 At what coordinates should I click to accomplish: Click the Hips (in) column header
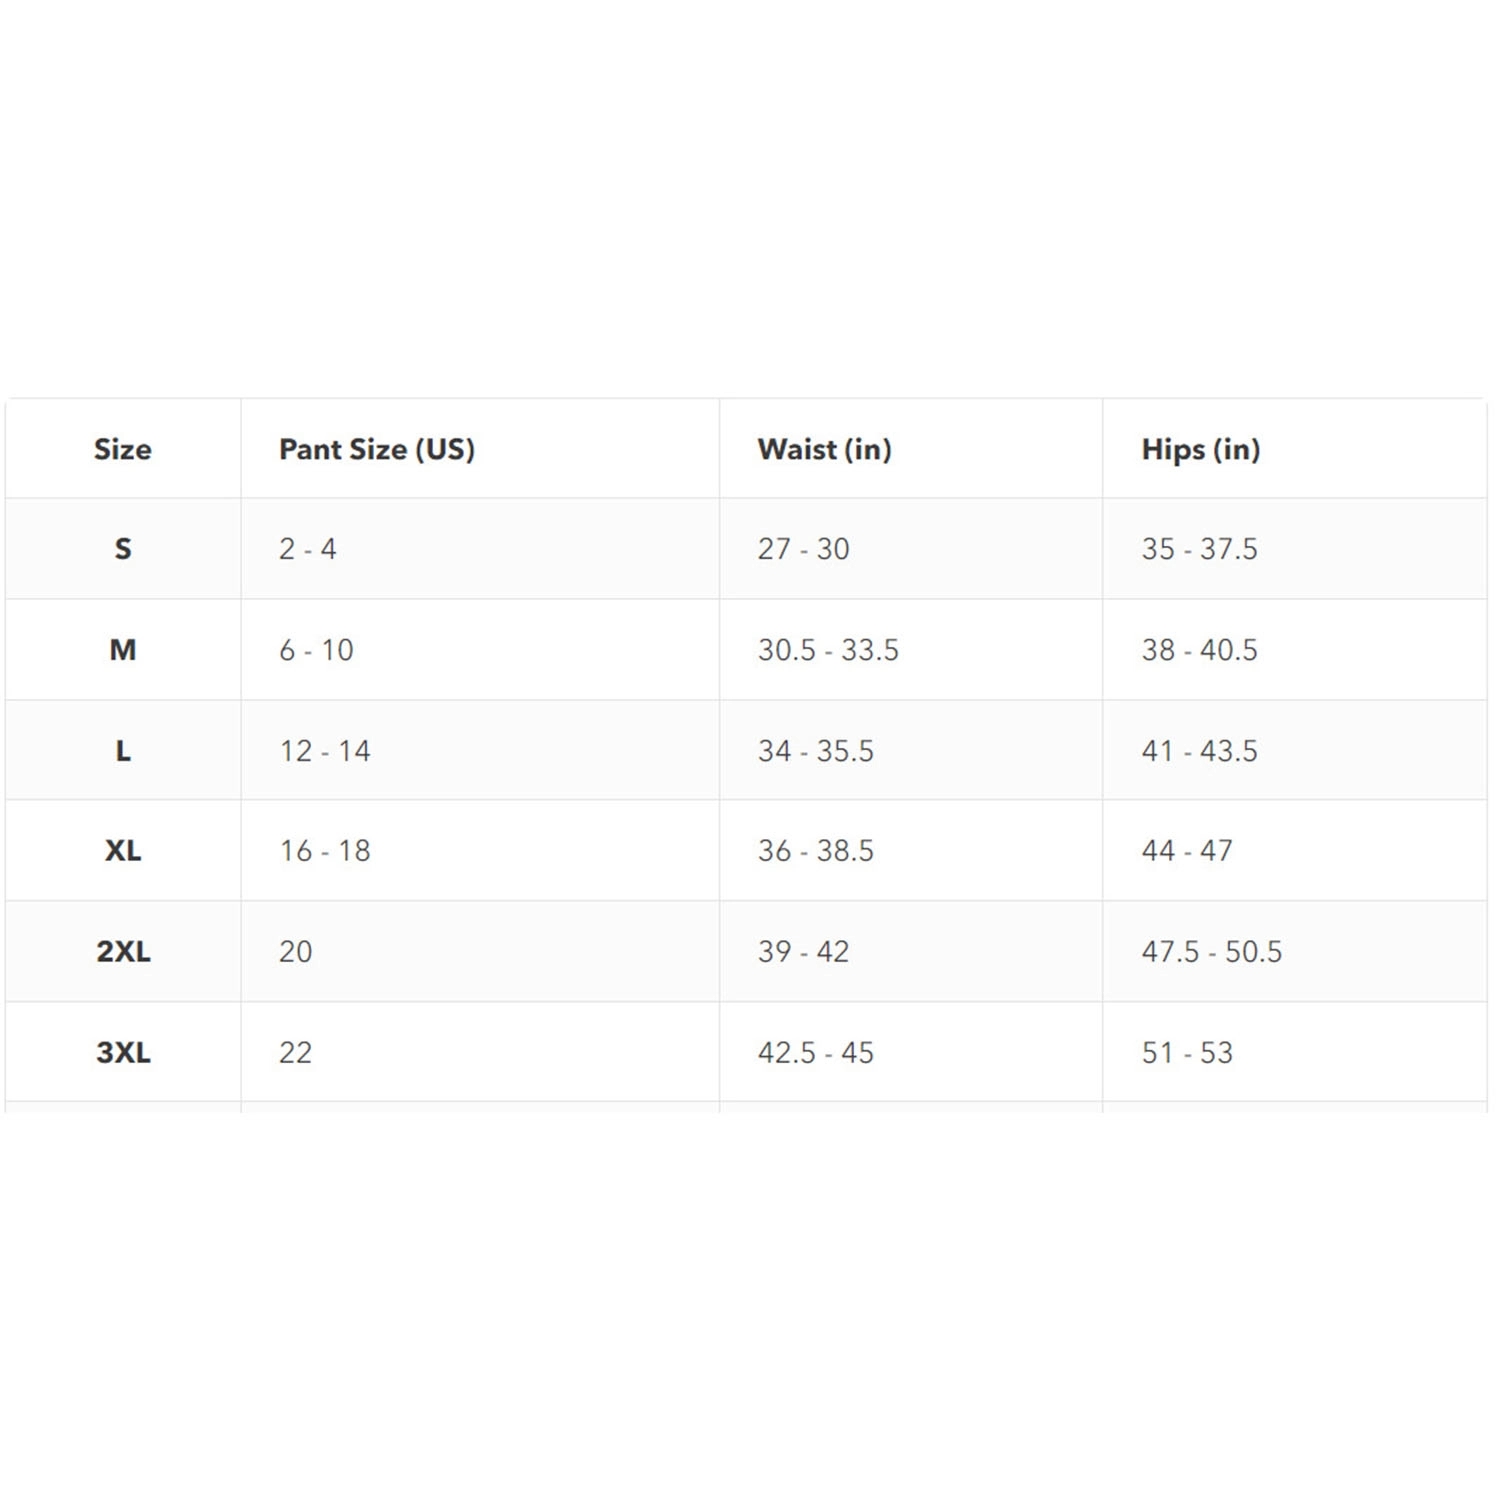[1200, 449]
